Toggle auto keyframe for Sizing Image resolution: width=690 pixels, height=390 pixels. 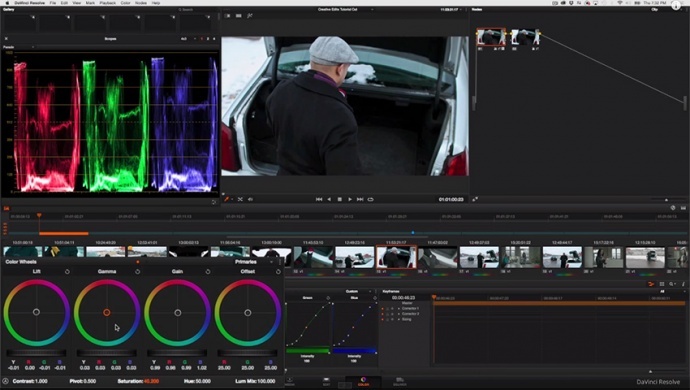tap(382, 319)
